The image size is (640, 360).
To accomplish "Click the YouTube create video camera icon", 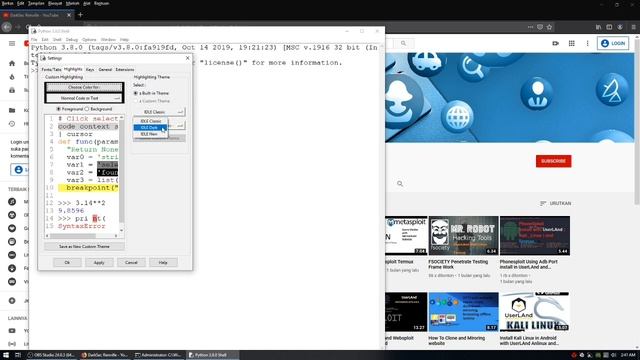I will (x=556, y=43).
